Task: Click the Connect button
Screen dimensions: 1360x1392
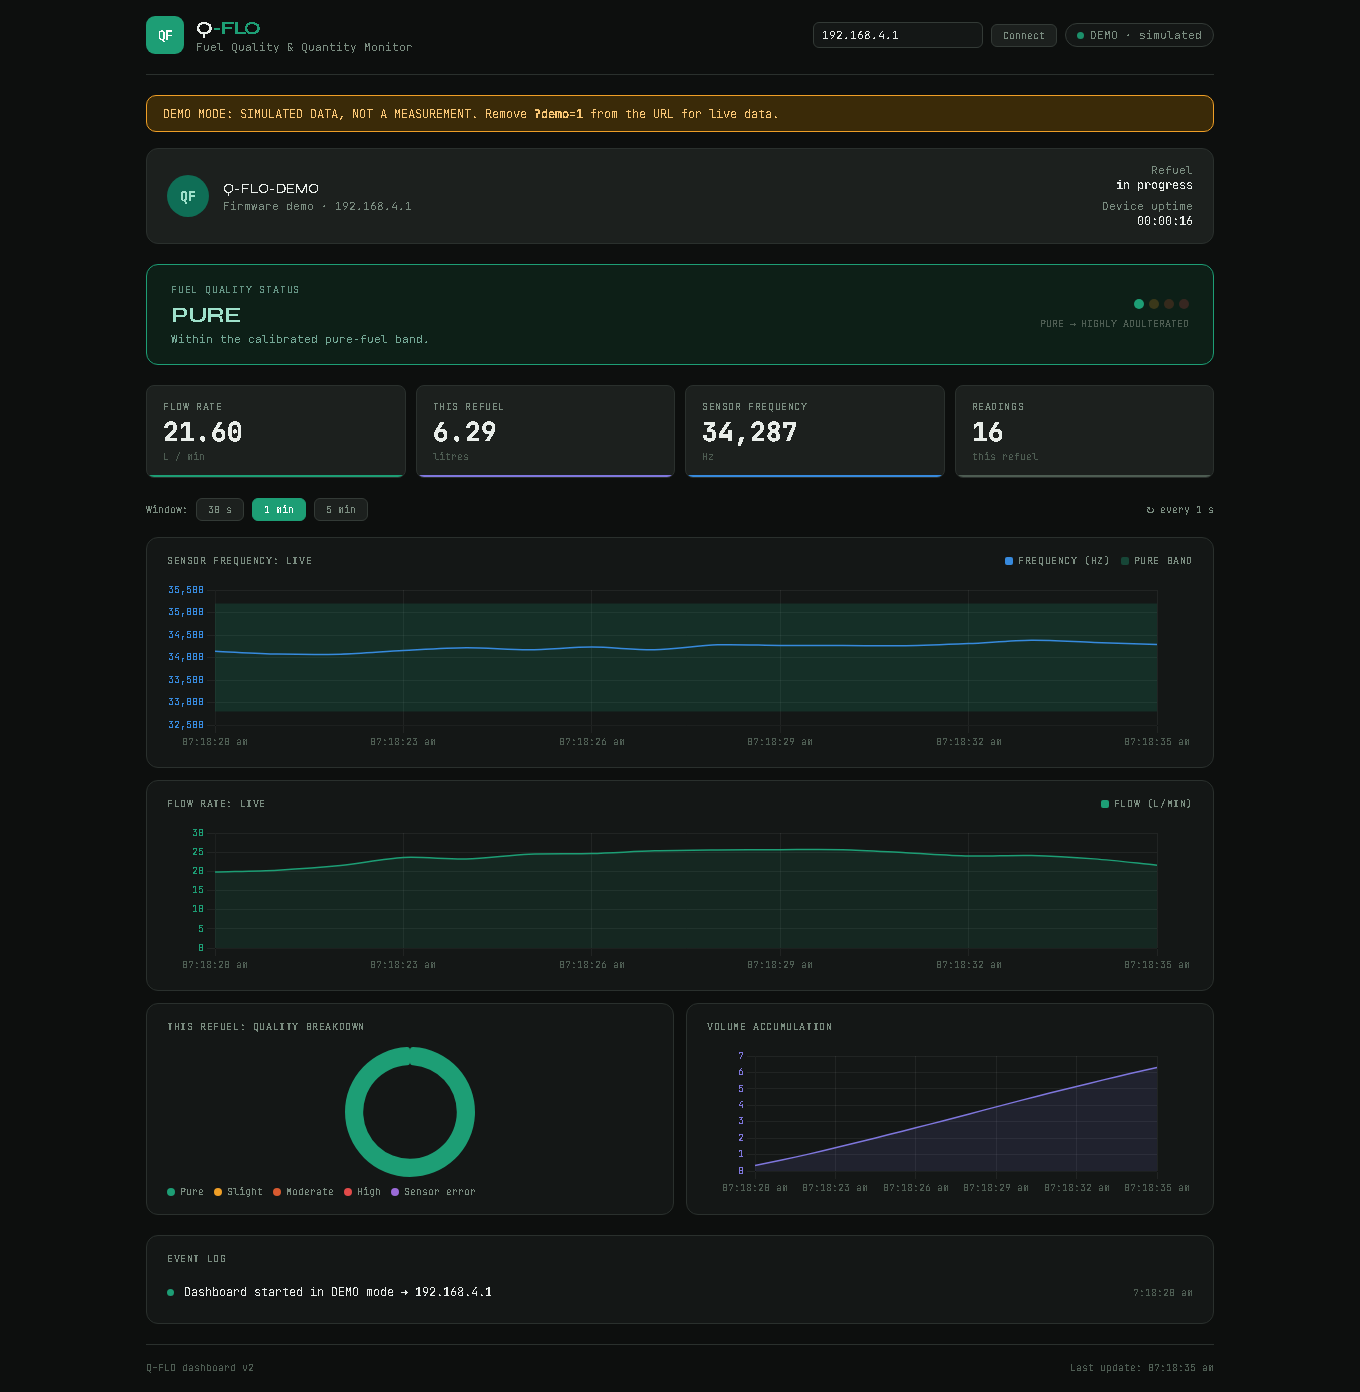Action: pyautogui.click(x=1024, y=35)
